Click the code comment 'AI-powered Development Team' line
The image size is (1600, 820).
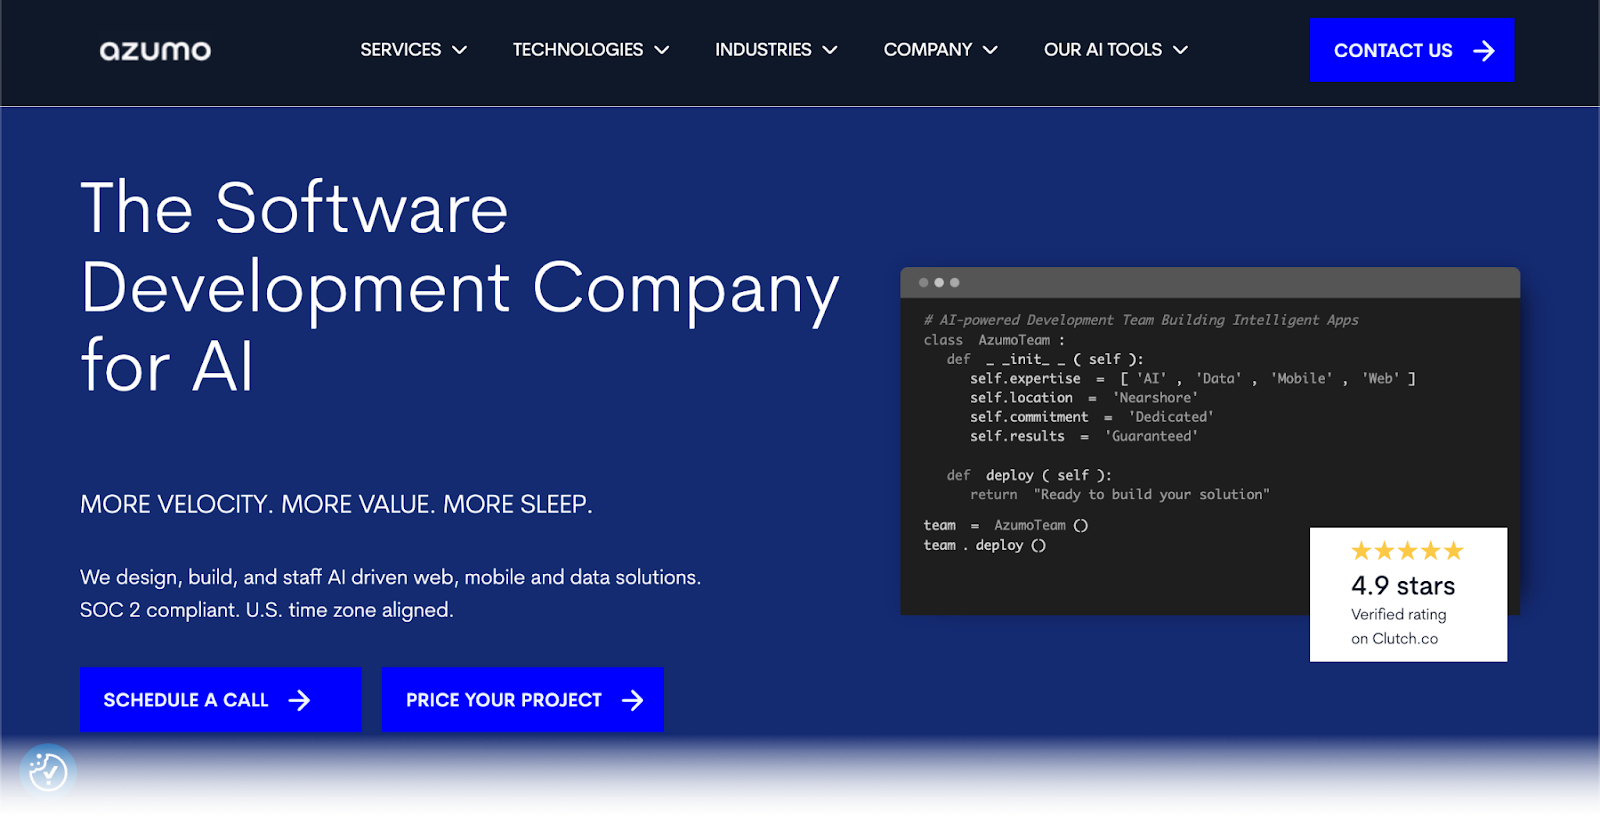point(1141,320)
